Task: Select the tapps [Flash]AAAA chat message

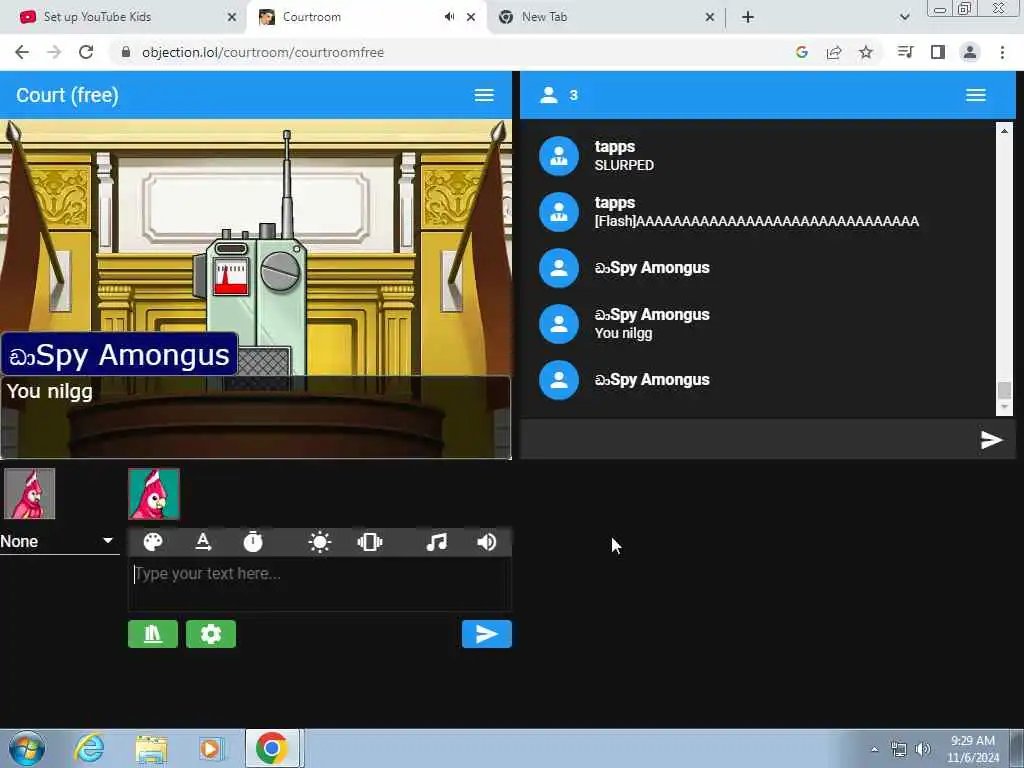Action: pos(756,212)
